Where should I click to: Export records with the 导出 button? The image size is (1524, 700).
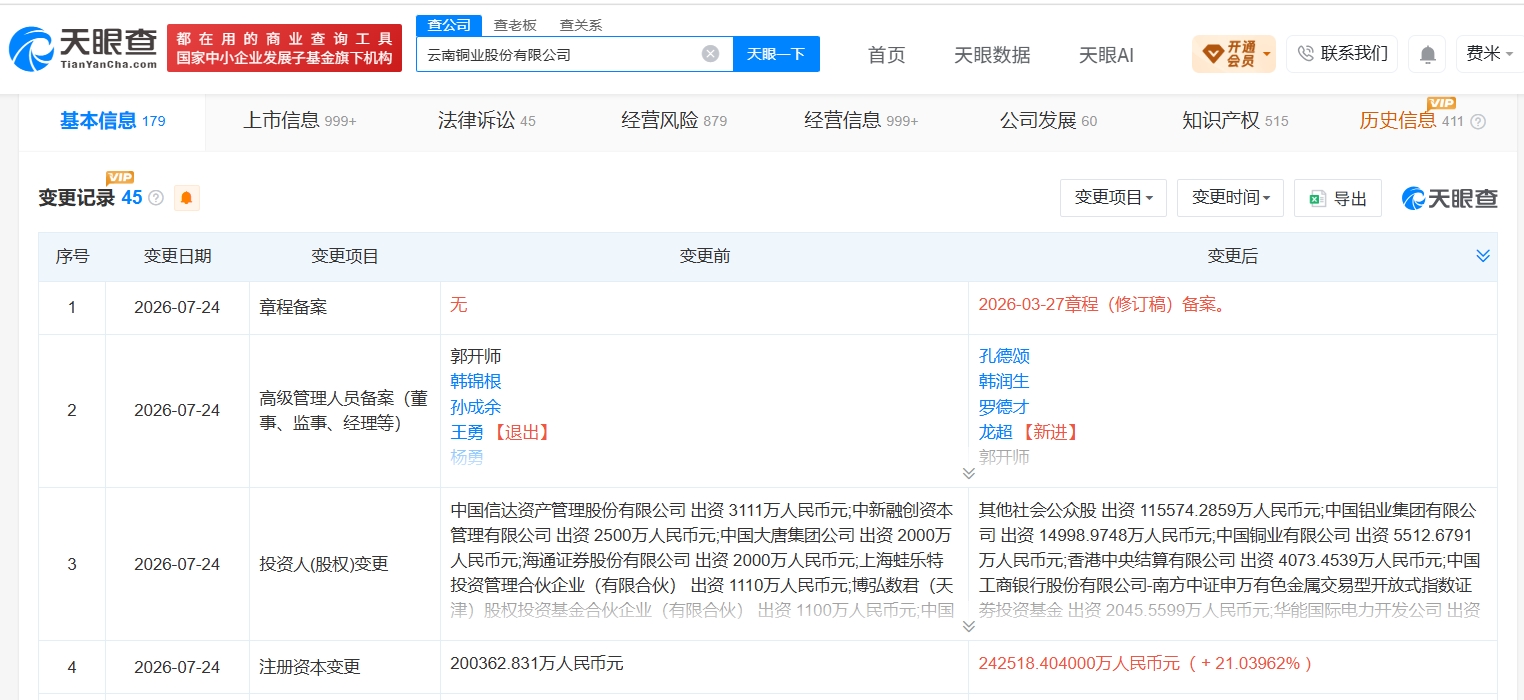[1338, 198]
